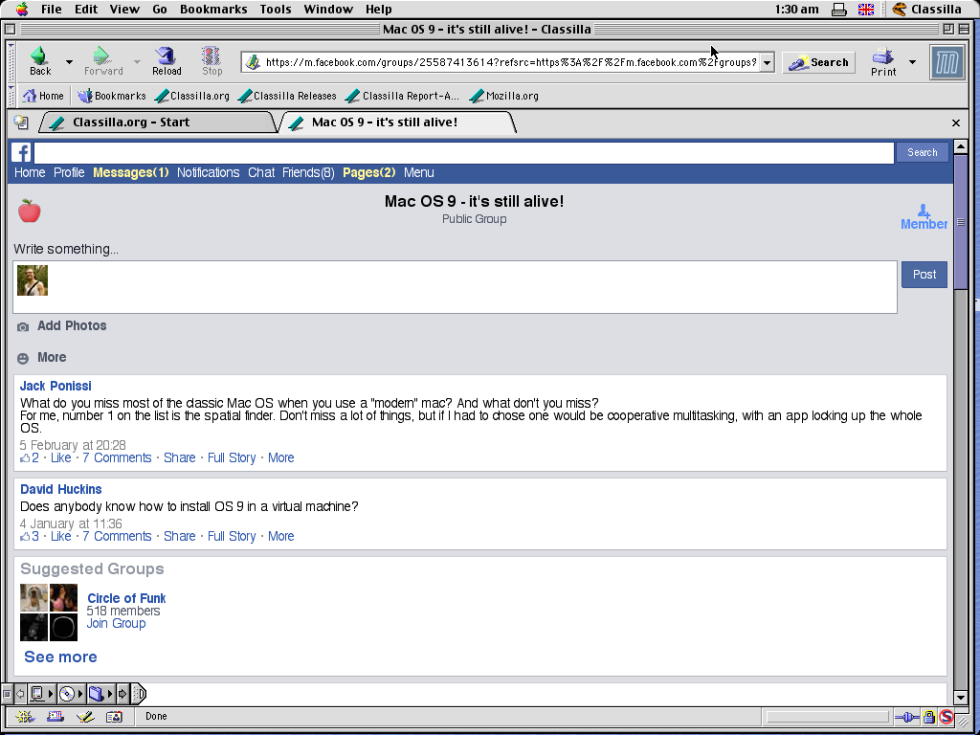Open the Print options dropdown arrow
980x735 pixels.
(912, 62)
